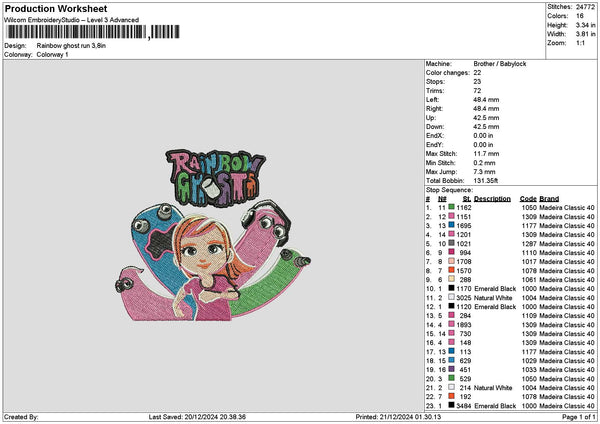
Task: Select 'Natural White' in stop row 21
Action: point(493,388)
